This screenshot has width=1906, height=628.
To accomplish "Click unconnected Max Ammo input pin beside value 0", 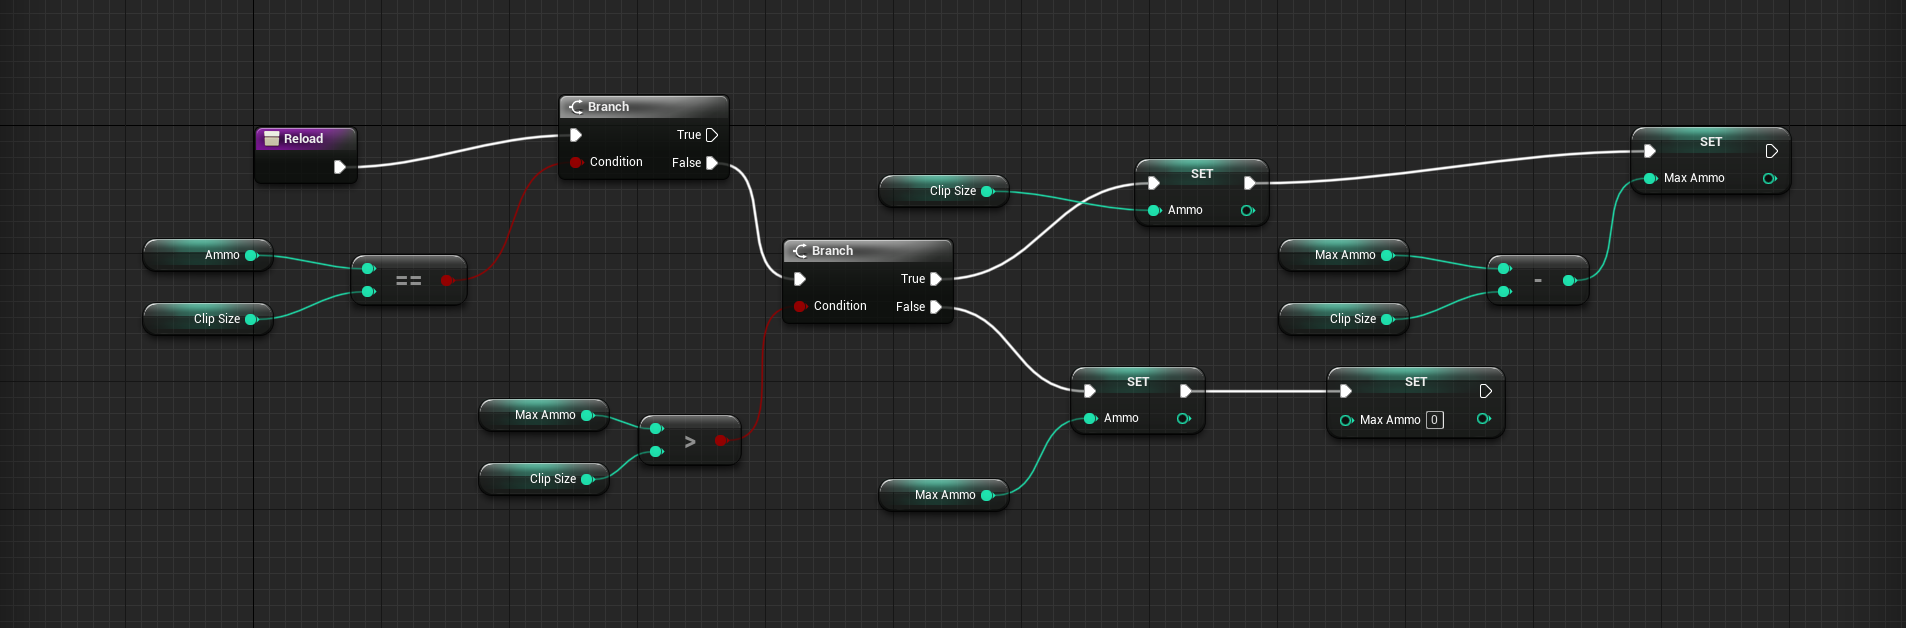I will click(1346, 420).
